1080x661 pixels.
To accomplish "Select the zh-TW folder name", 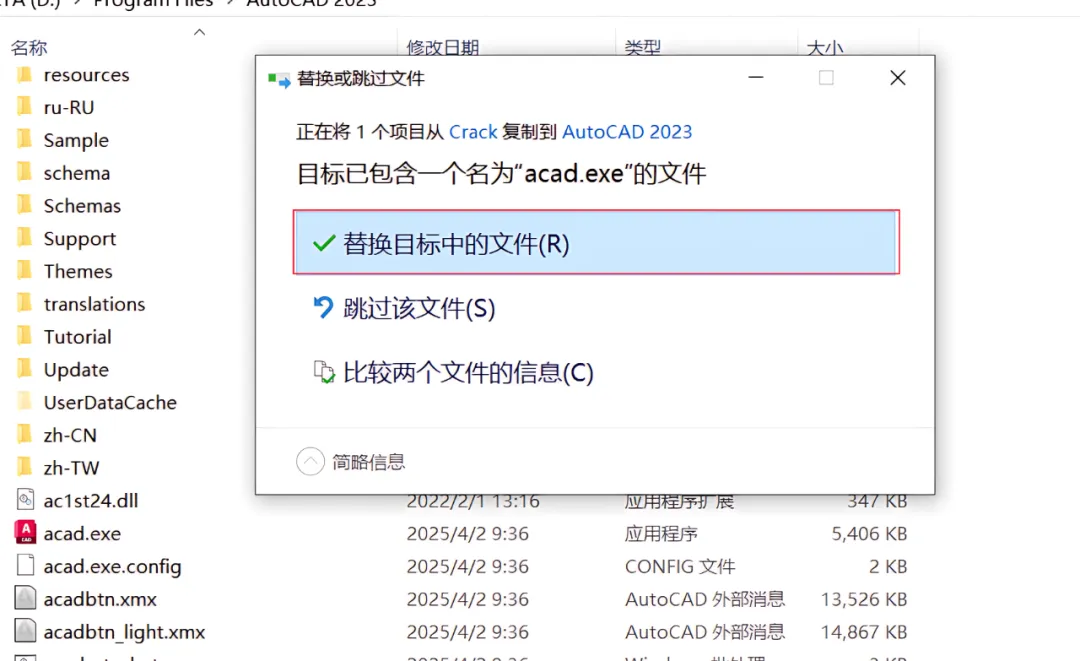I will pos(71,468).
